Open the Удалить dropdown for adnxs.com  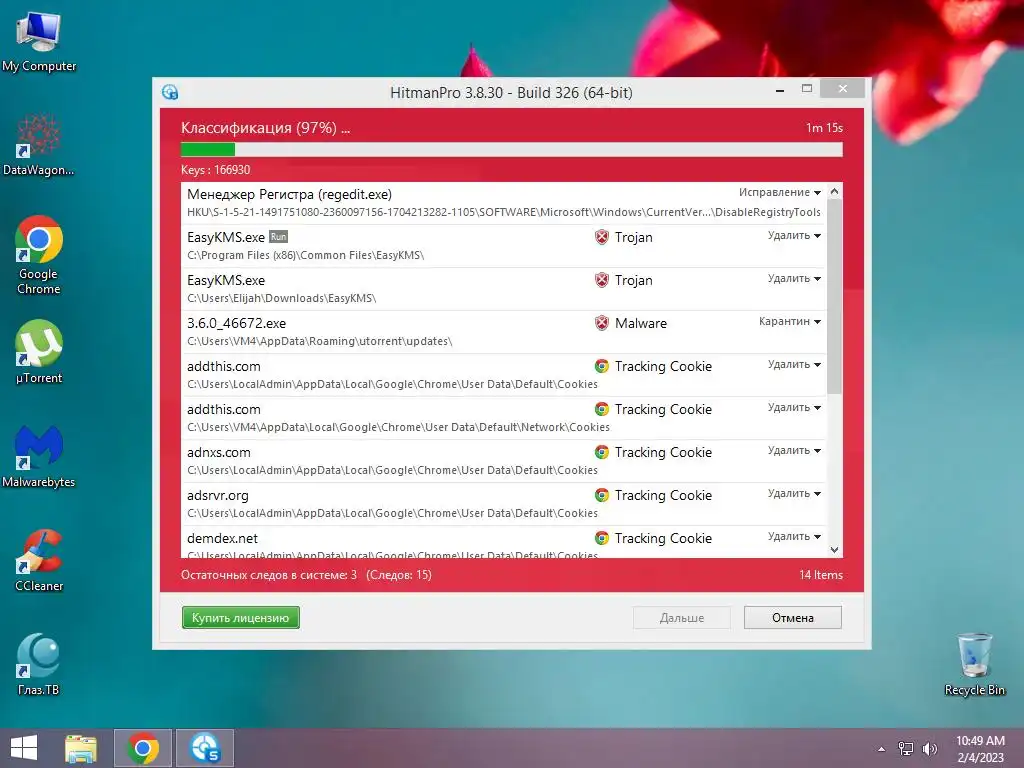pos(794,451)
